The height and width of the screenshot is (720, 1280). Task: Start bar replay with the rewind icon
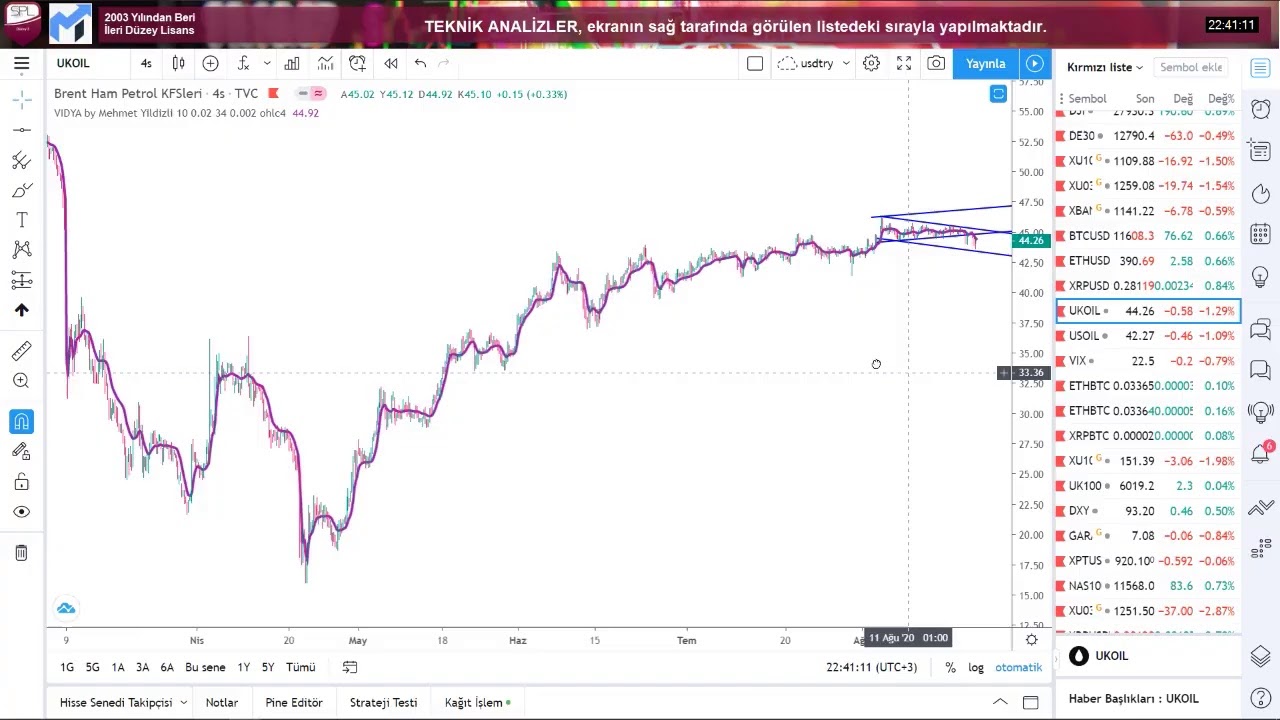391,63
